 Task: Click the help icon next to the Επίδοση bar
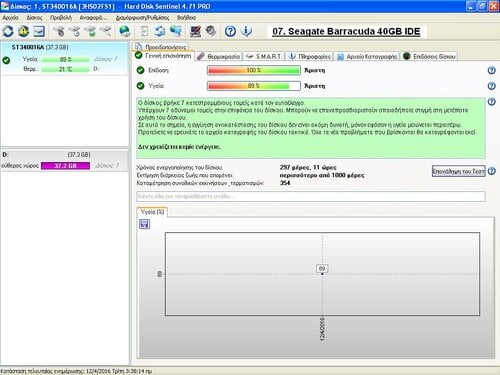(491, 70)
